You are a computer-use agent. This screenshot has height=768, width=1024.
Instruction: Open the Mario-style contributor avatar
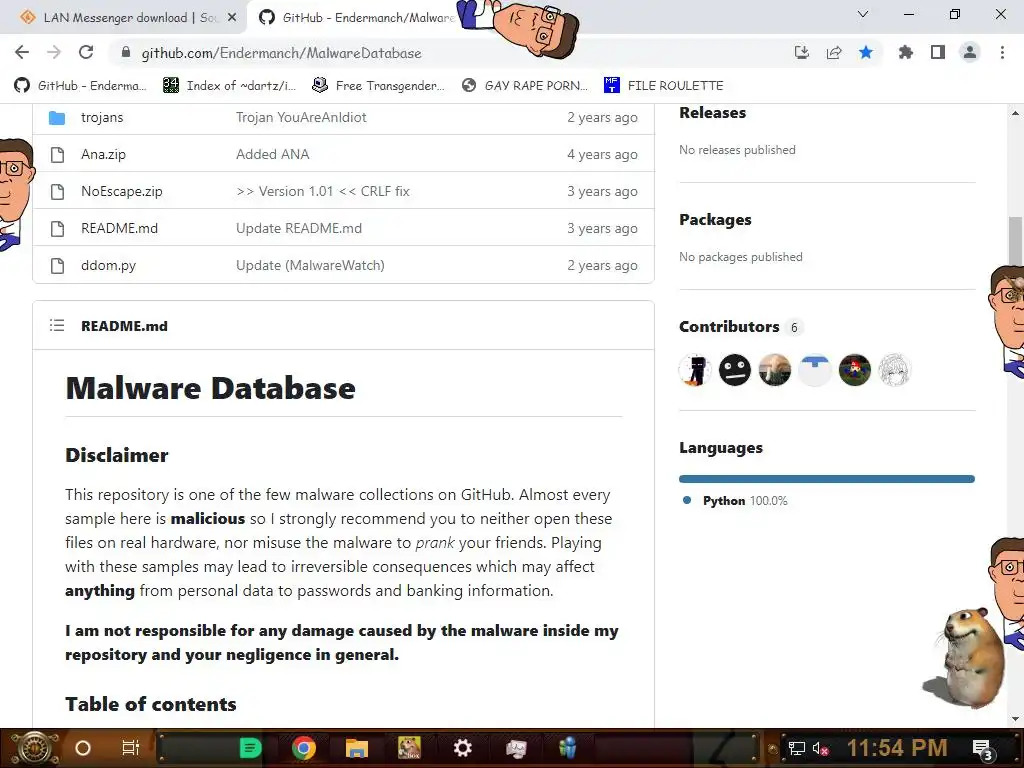tap(854, 370)
